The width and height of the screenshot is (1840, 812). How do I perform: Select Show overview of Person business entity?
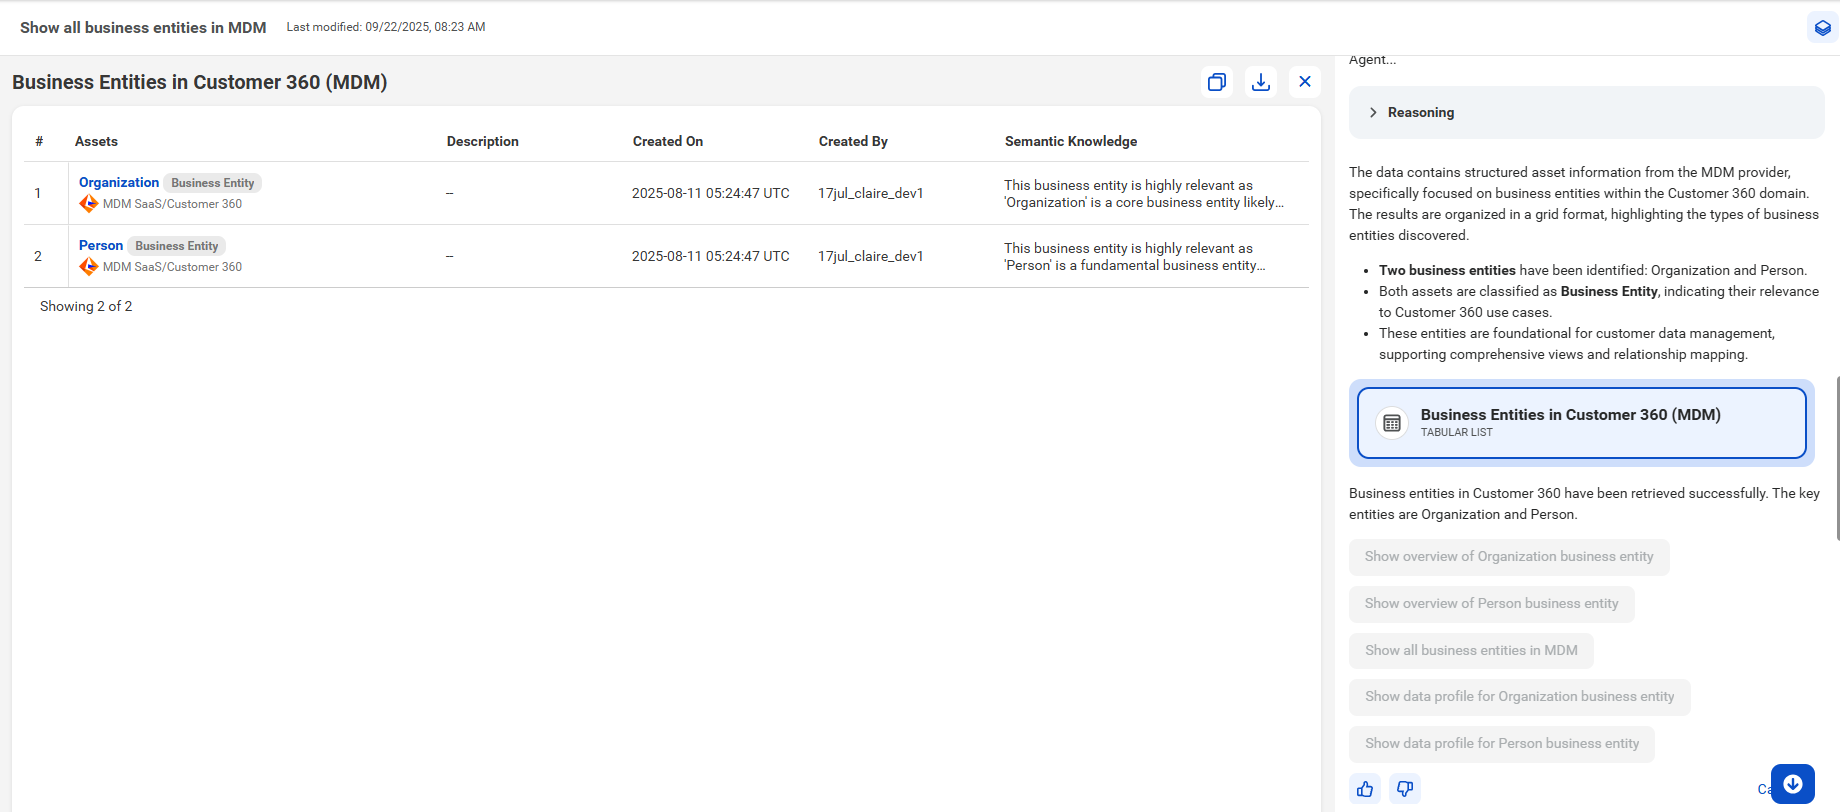1491,604
